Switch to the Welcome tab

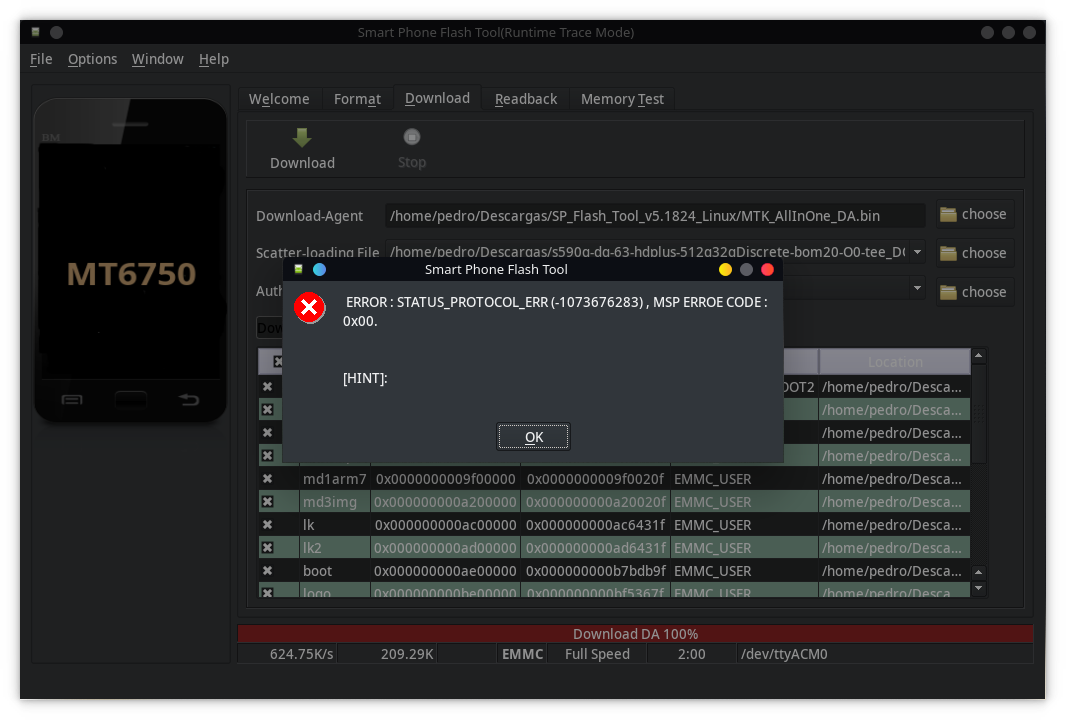point(279,99)
